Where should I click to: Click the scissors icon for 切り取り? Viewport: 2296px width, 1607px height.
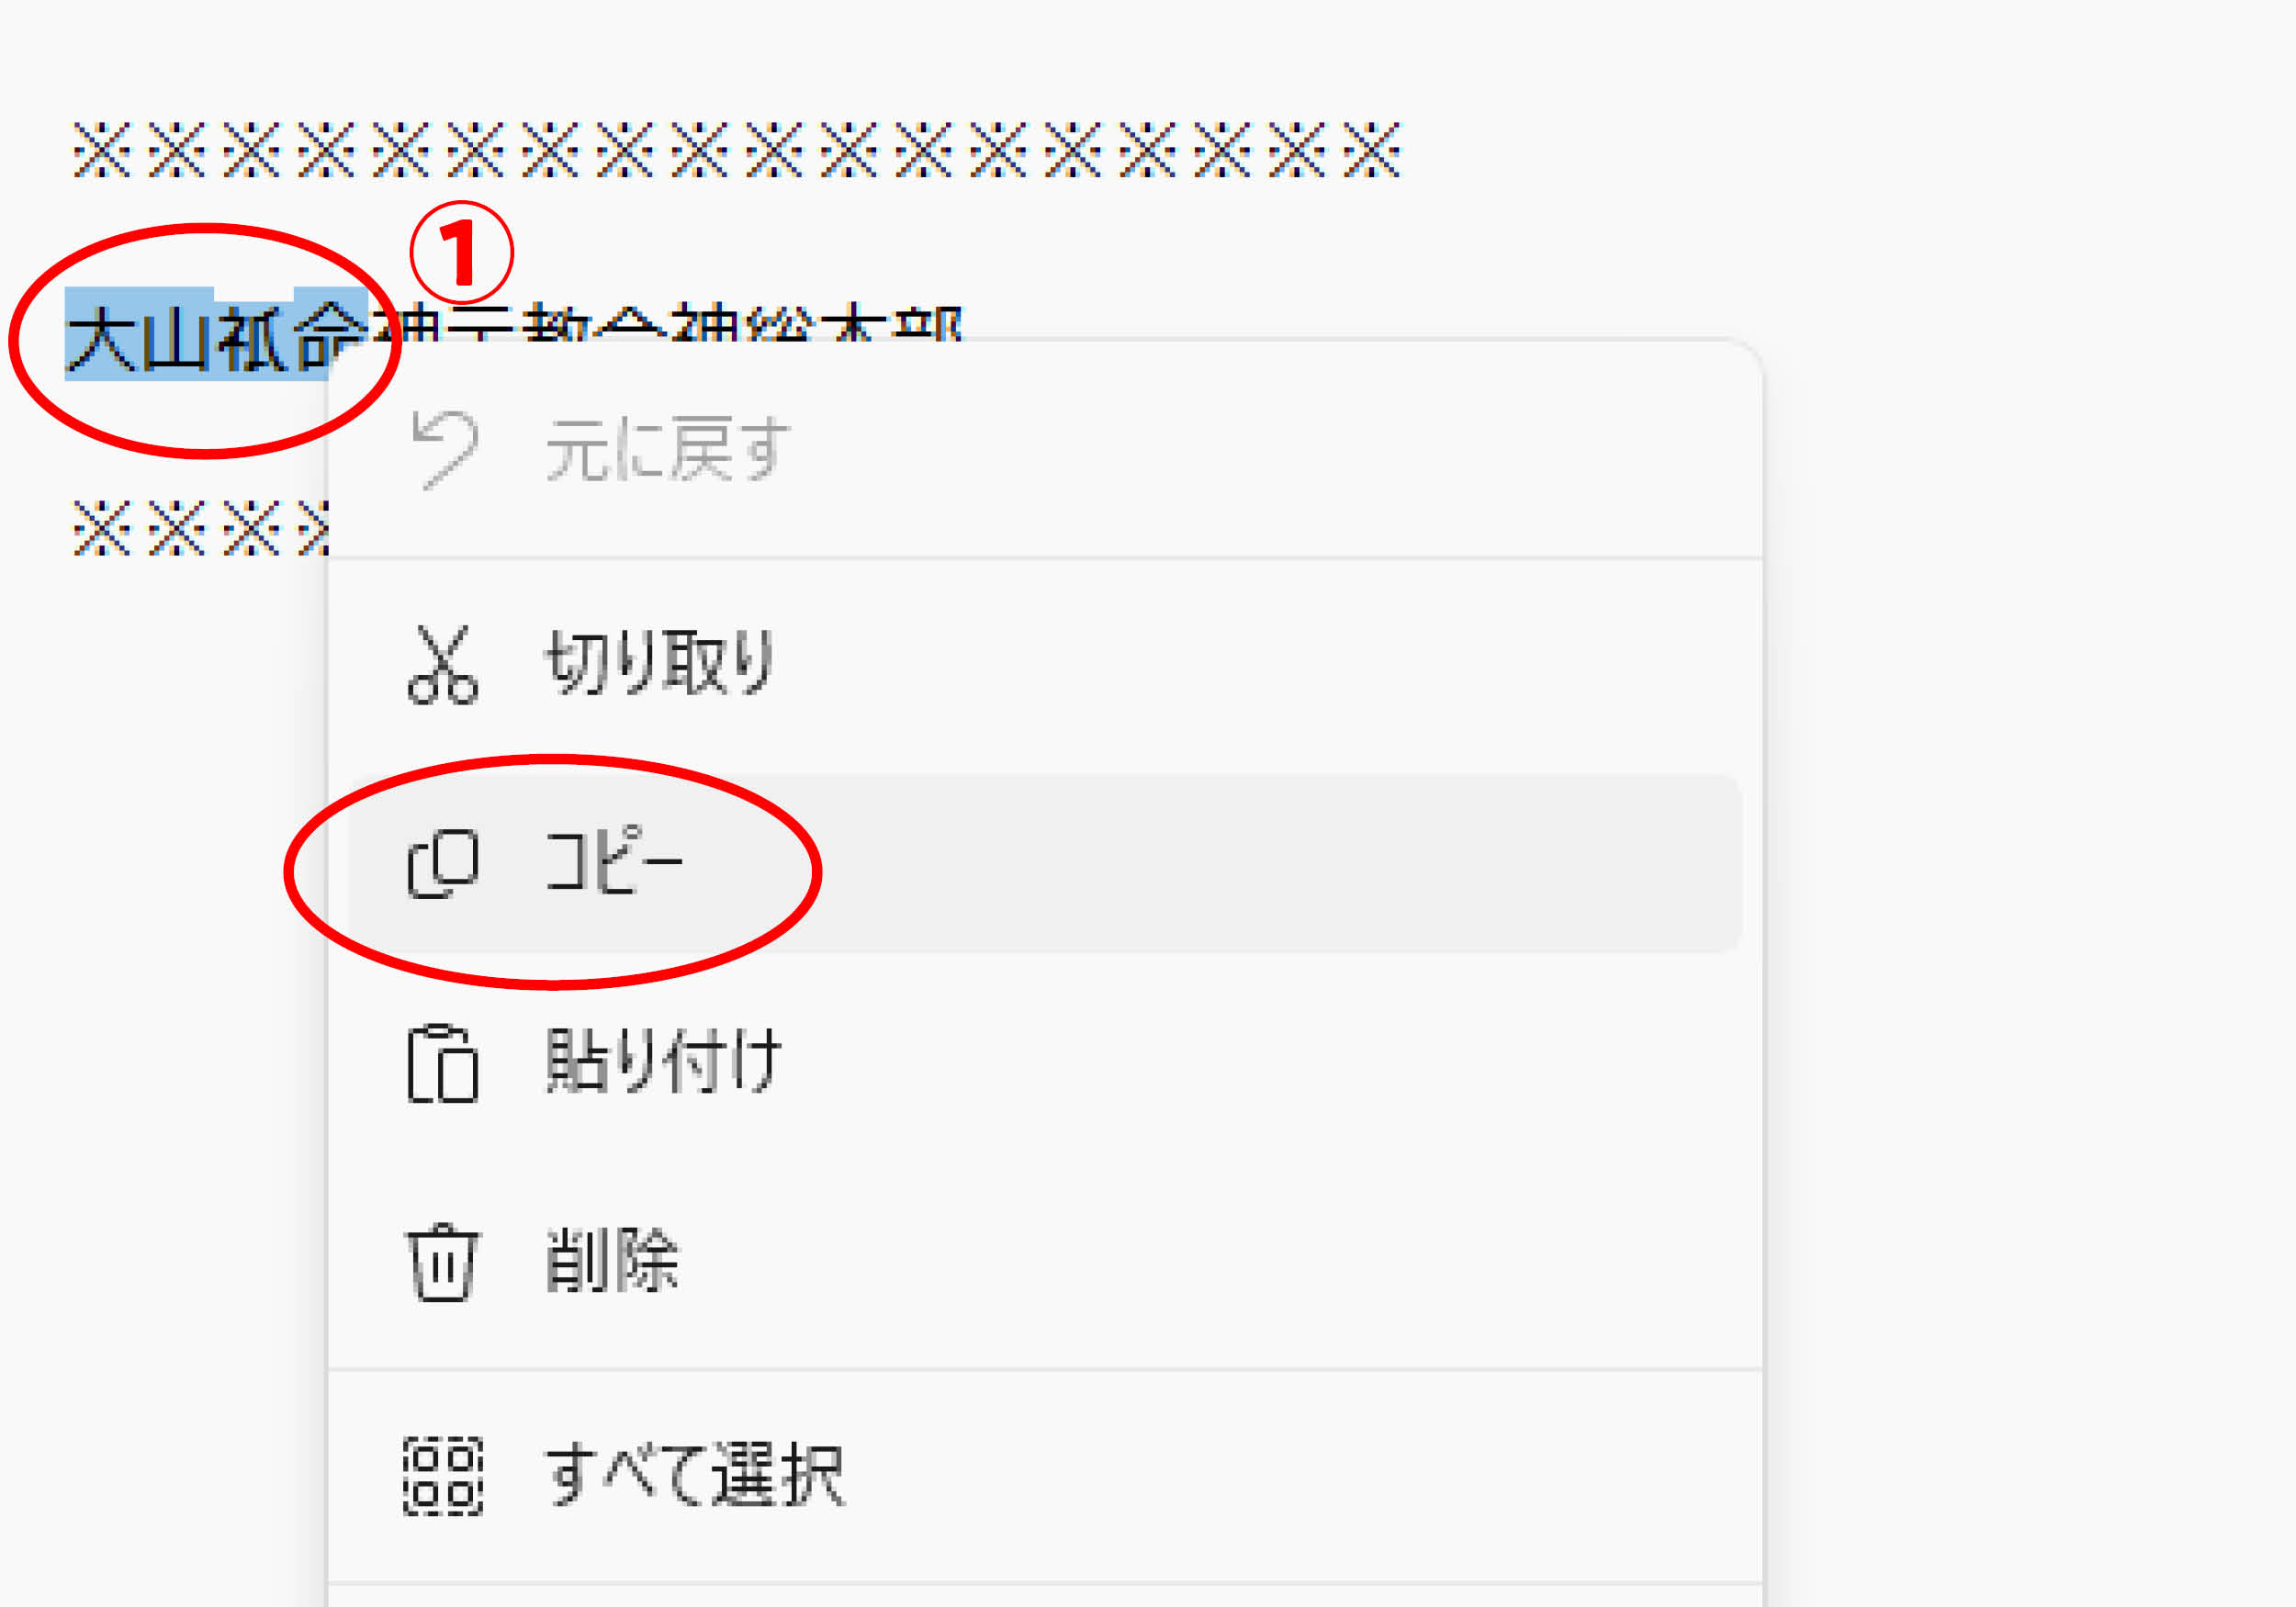point(442,665)
